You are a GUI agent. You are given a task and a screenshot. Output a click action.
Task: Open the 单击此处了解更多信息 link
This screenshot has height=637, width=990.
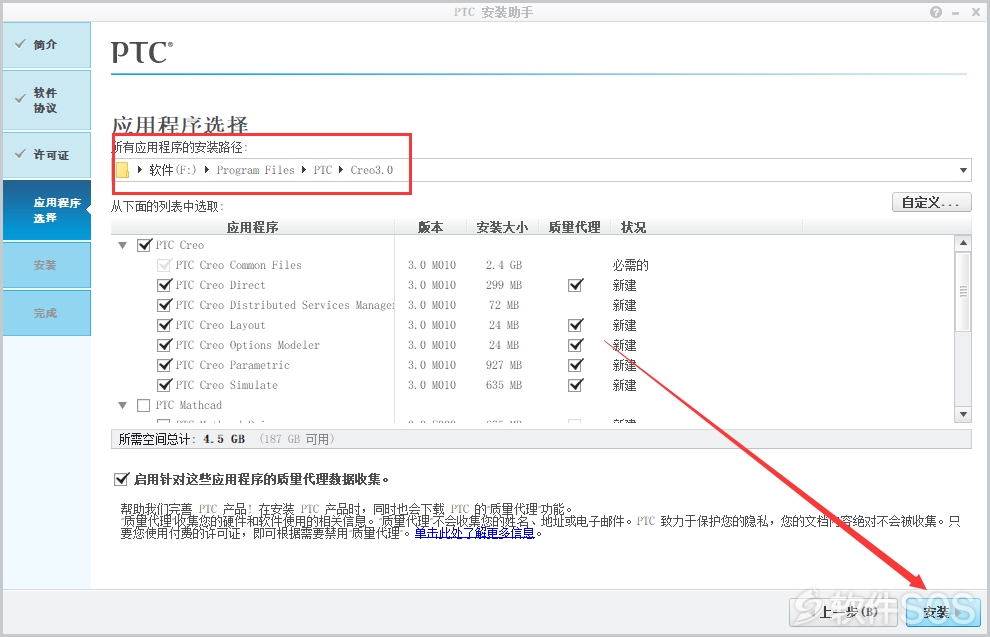click(x=474, y=533)
